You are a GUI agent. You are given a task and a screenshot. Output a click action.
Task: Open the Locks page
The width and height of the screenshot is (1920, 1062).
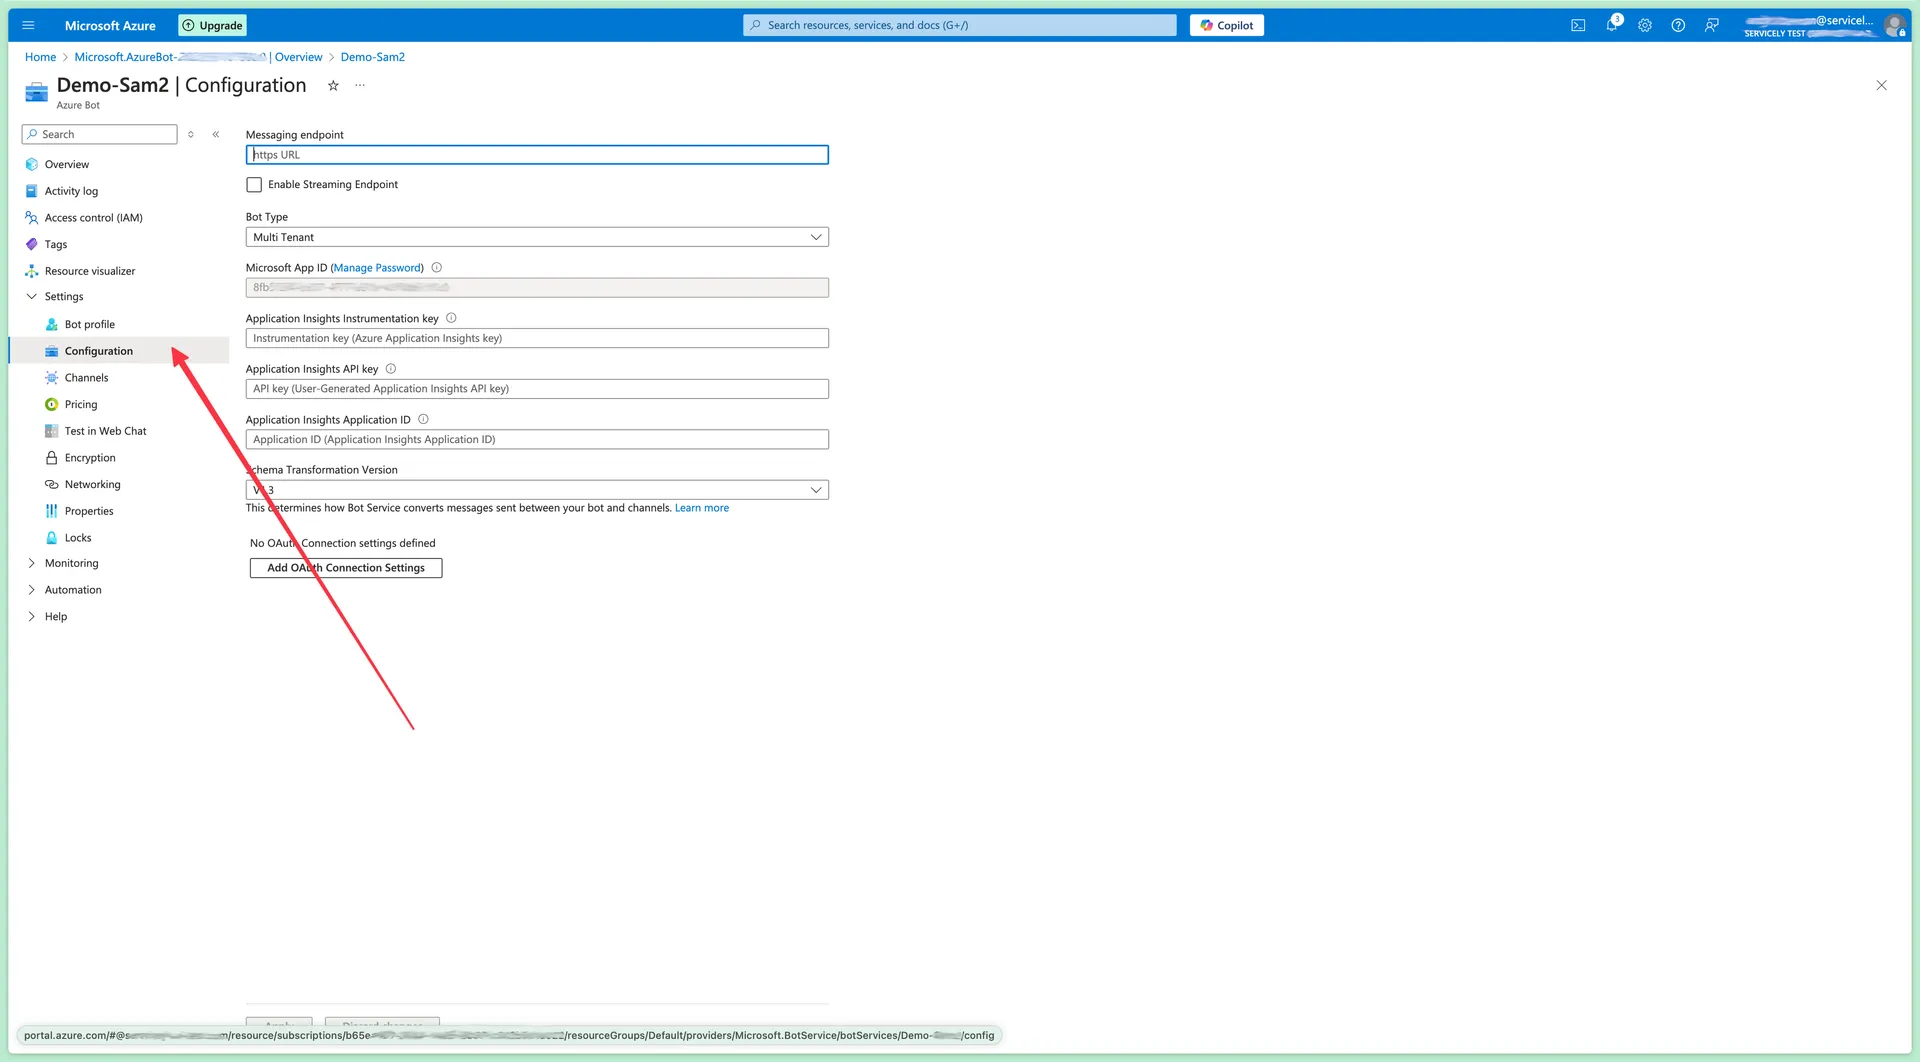coord(78,538)
